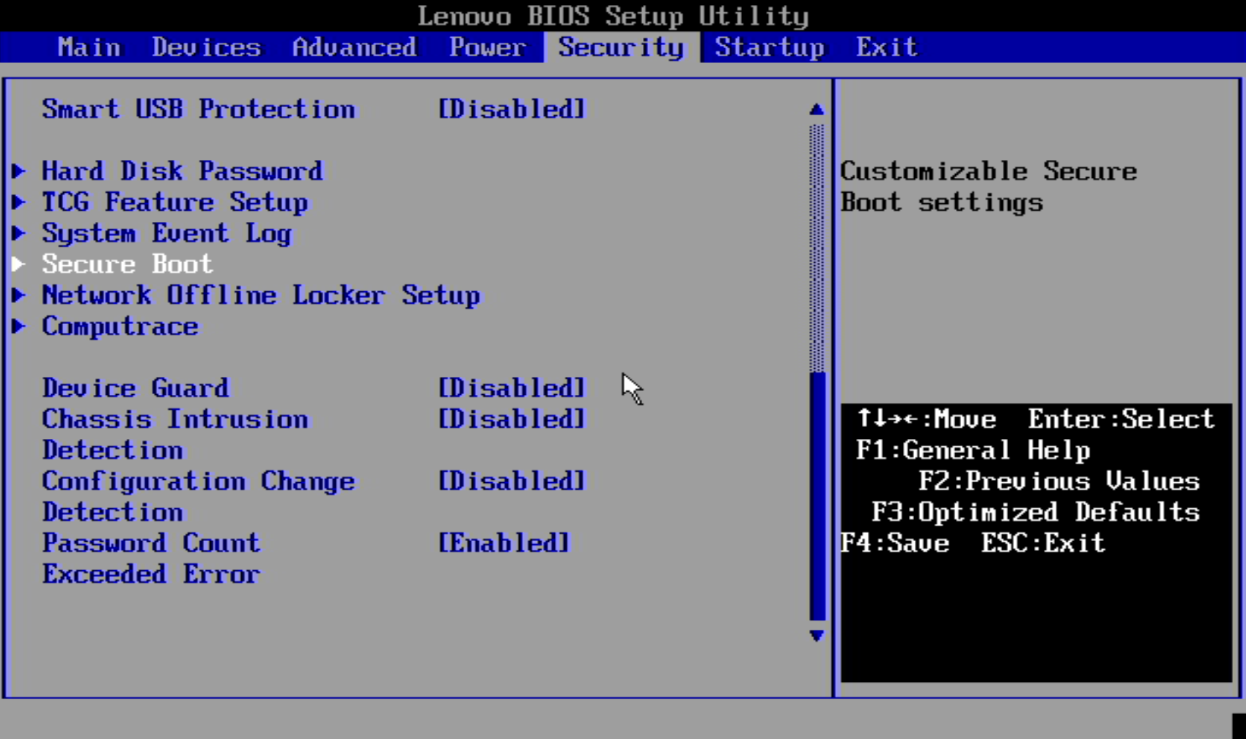Change Chassis Intrusion Detection Disabled value

pos(512,419)
